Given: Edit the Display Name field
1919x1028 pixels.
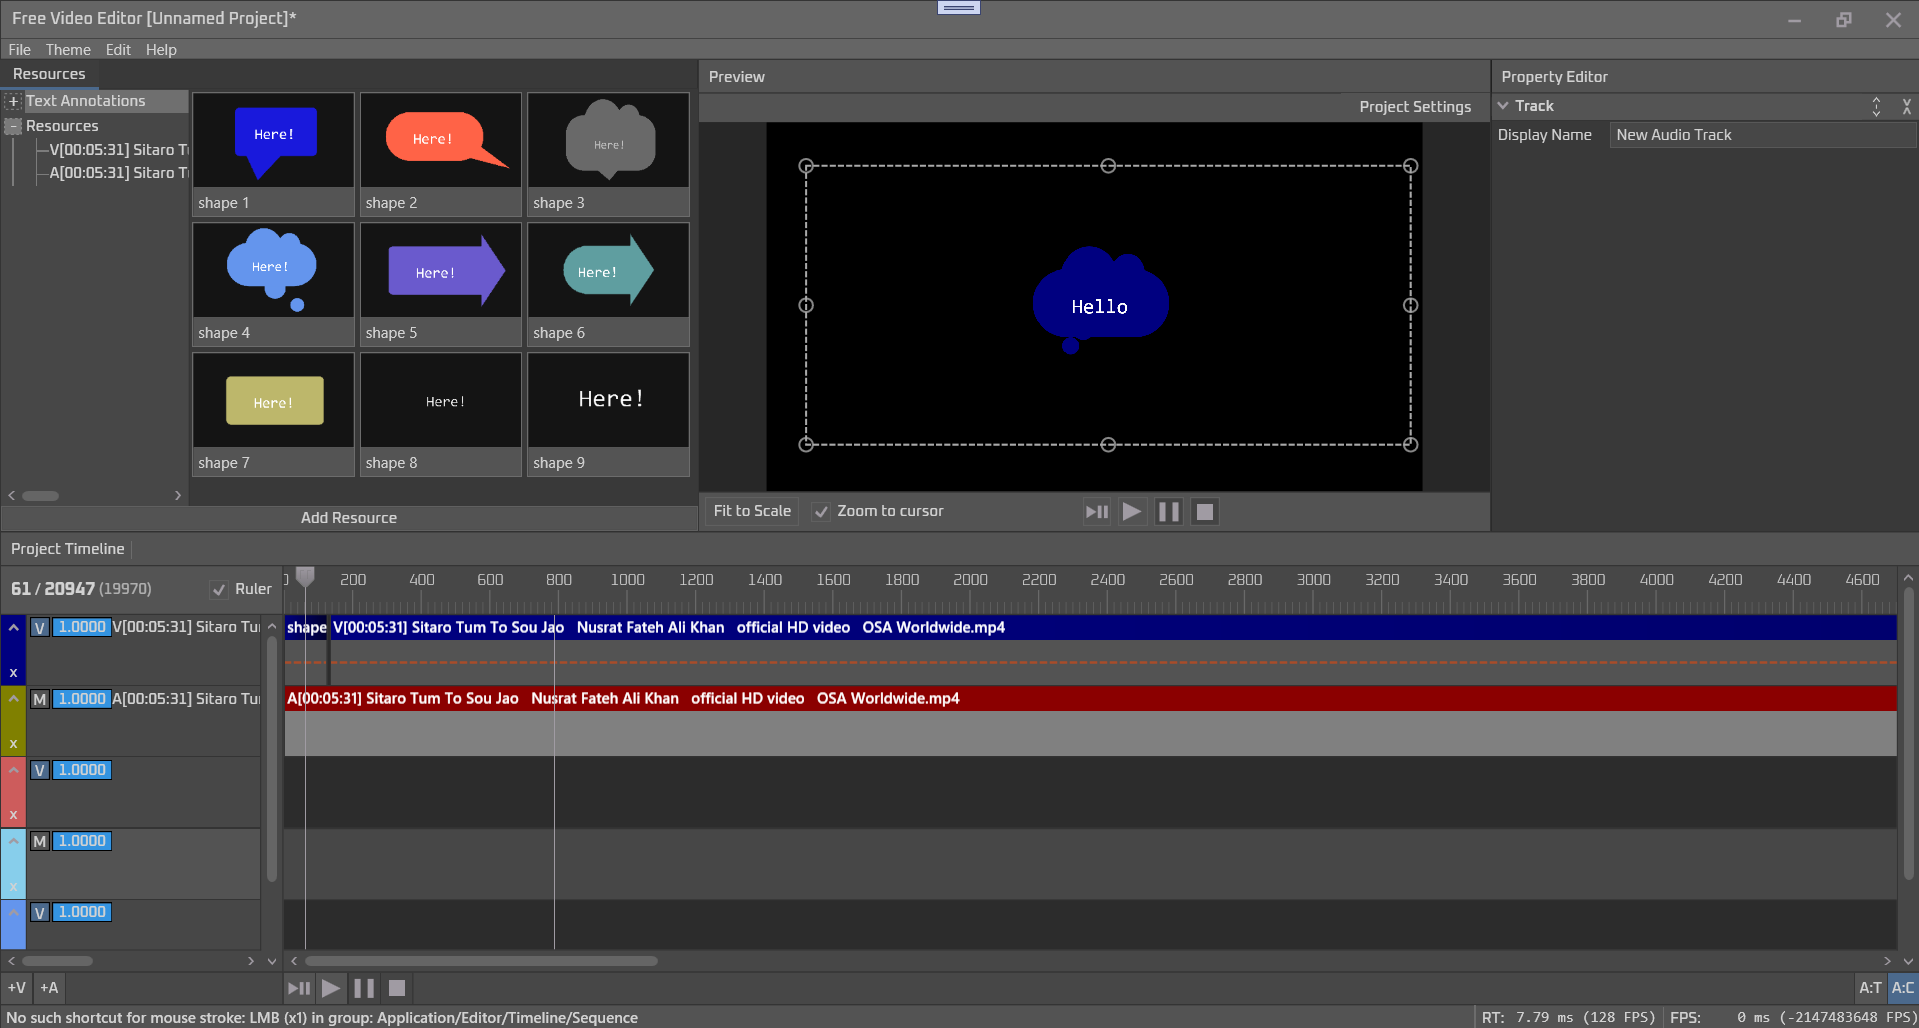Looking at the screenshot, I should [x=1761, y=135].
